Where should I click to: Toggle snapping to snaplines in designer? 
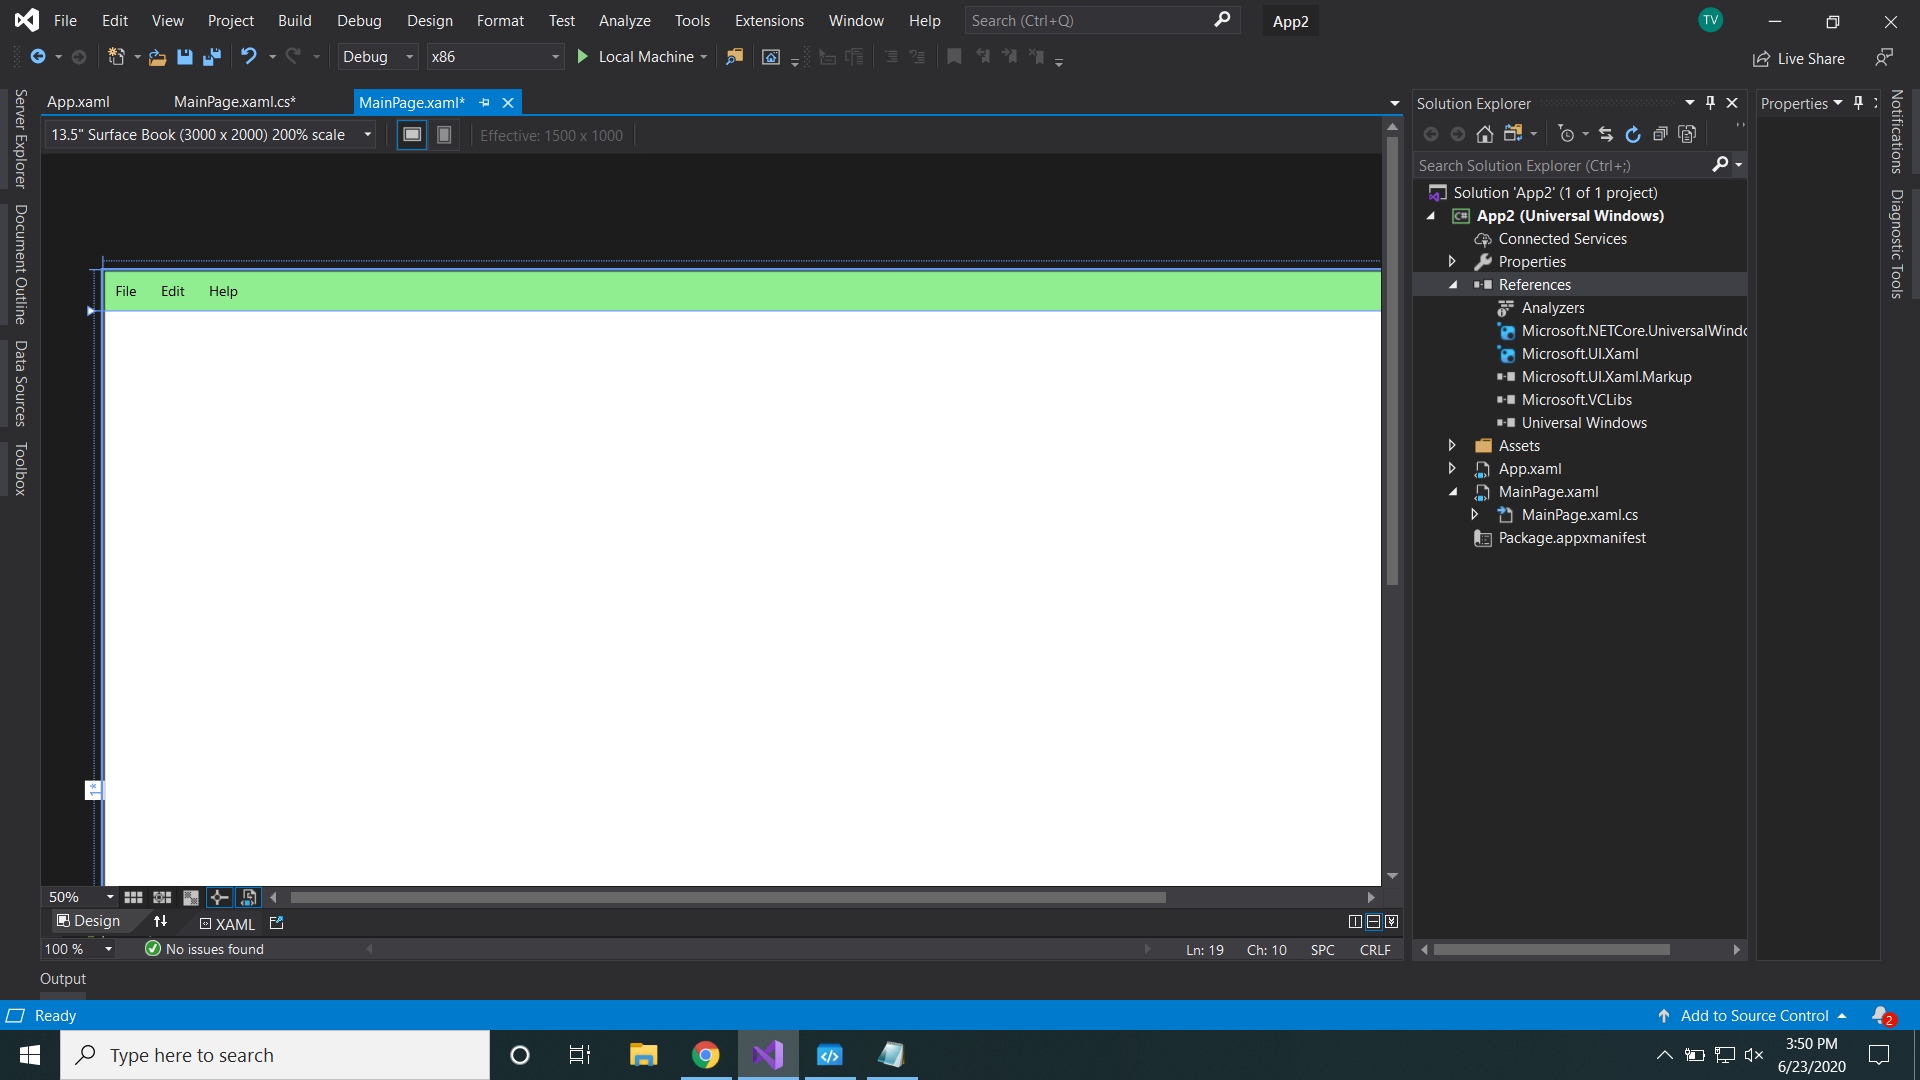coord(219,897)
